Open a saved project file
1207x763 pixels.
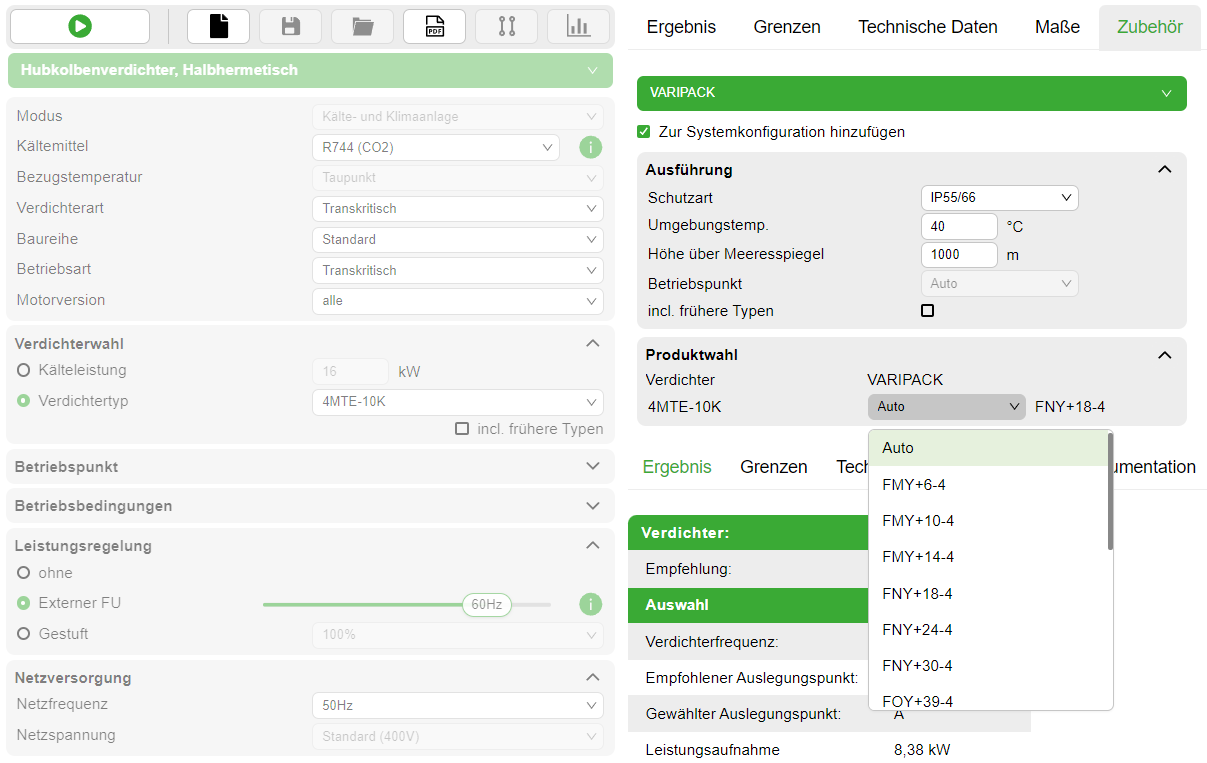[362, 26]
